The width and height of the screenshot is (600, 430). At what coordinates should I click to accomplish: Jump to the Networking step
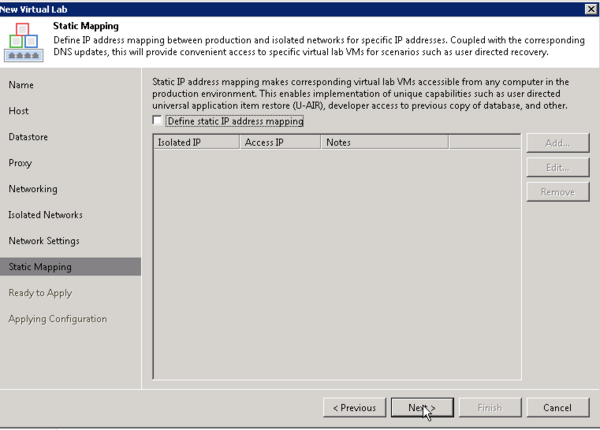[x=33, y=189]
